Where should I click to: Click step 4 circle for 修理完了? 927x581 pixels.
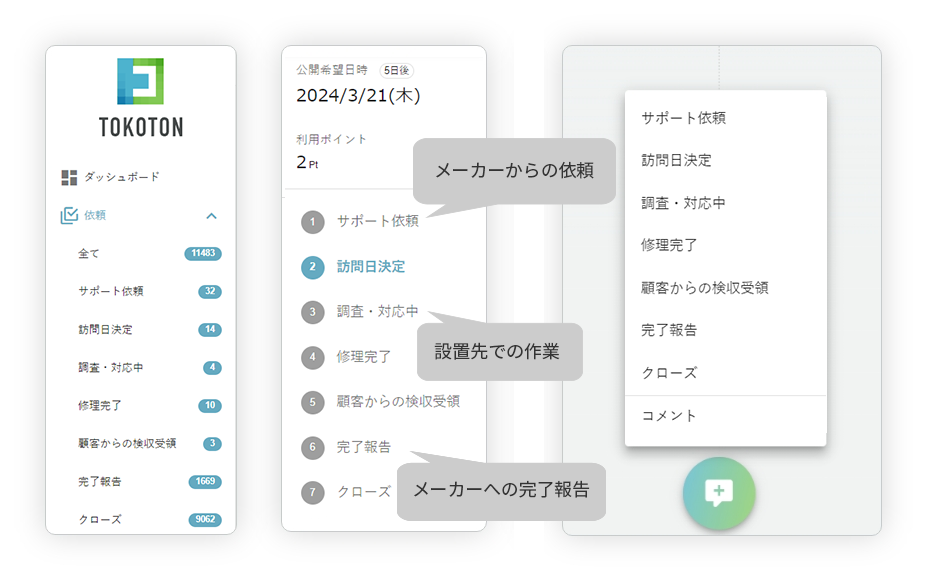(313, 357)
